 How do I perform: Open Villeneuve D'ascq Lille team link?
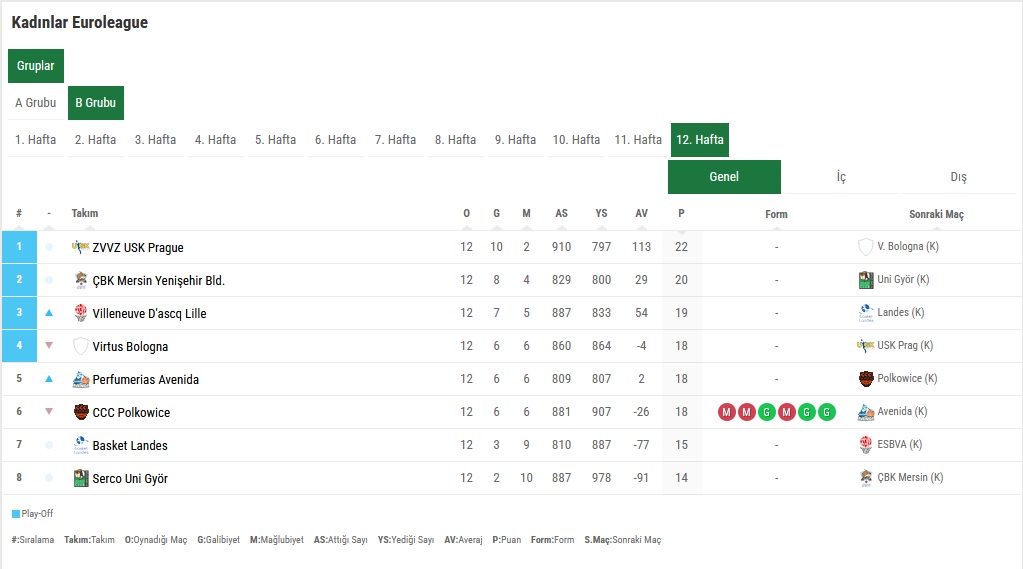pos(149,313)
